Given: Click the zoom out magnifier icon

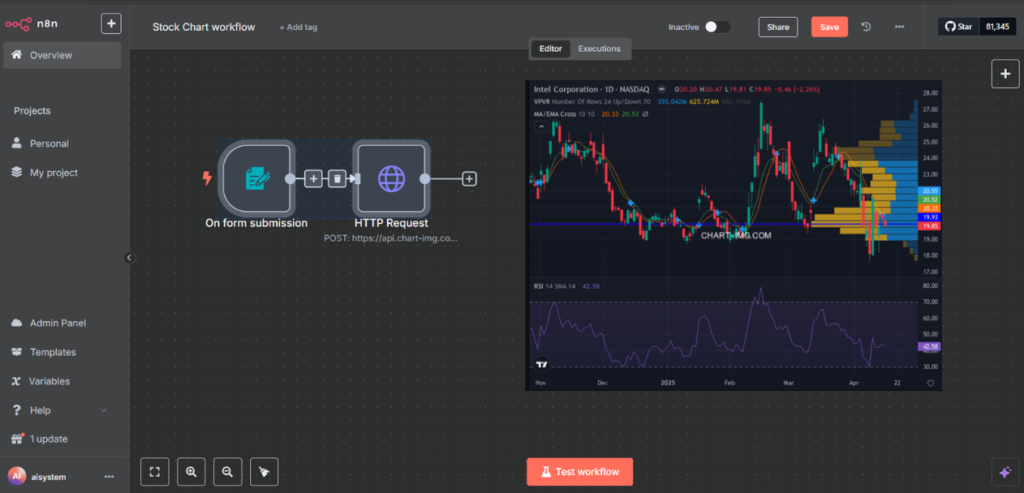Looking at the screenshot, I should pos(227,471).
